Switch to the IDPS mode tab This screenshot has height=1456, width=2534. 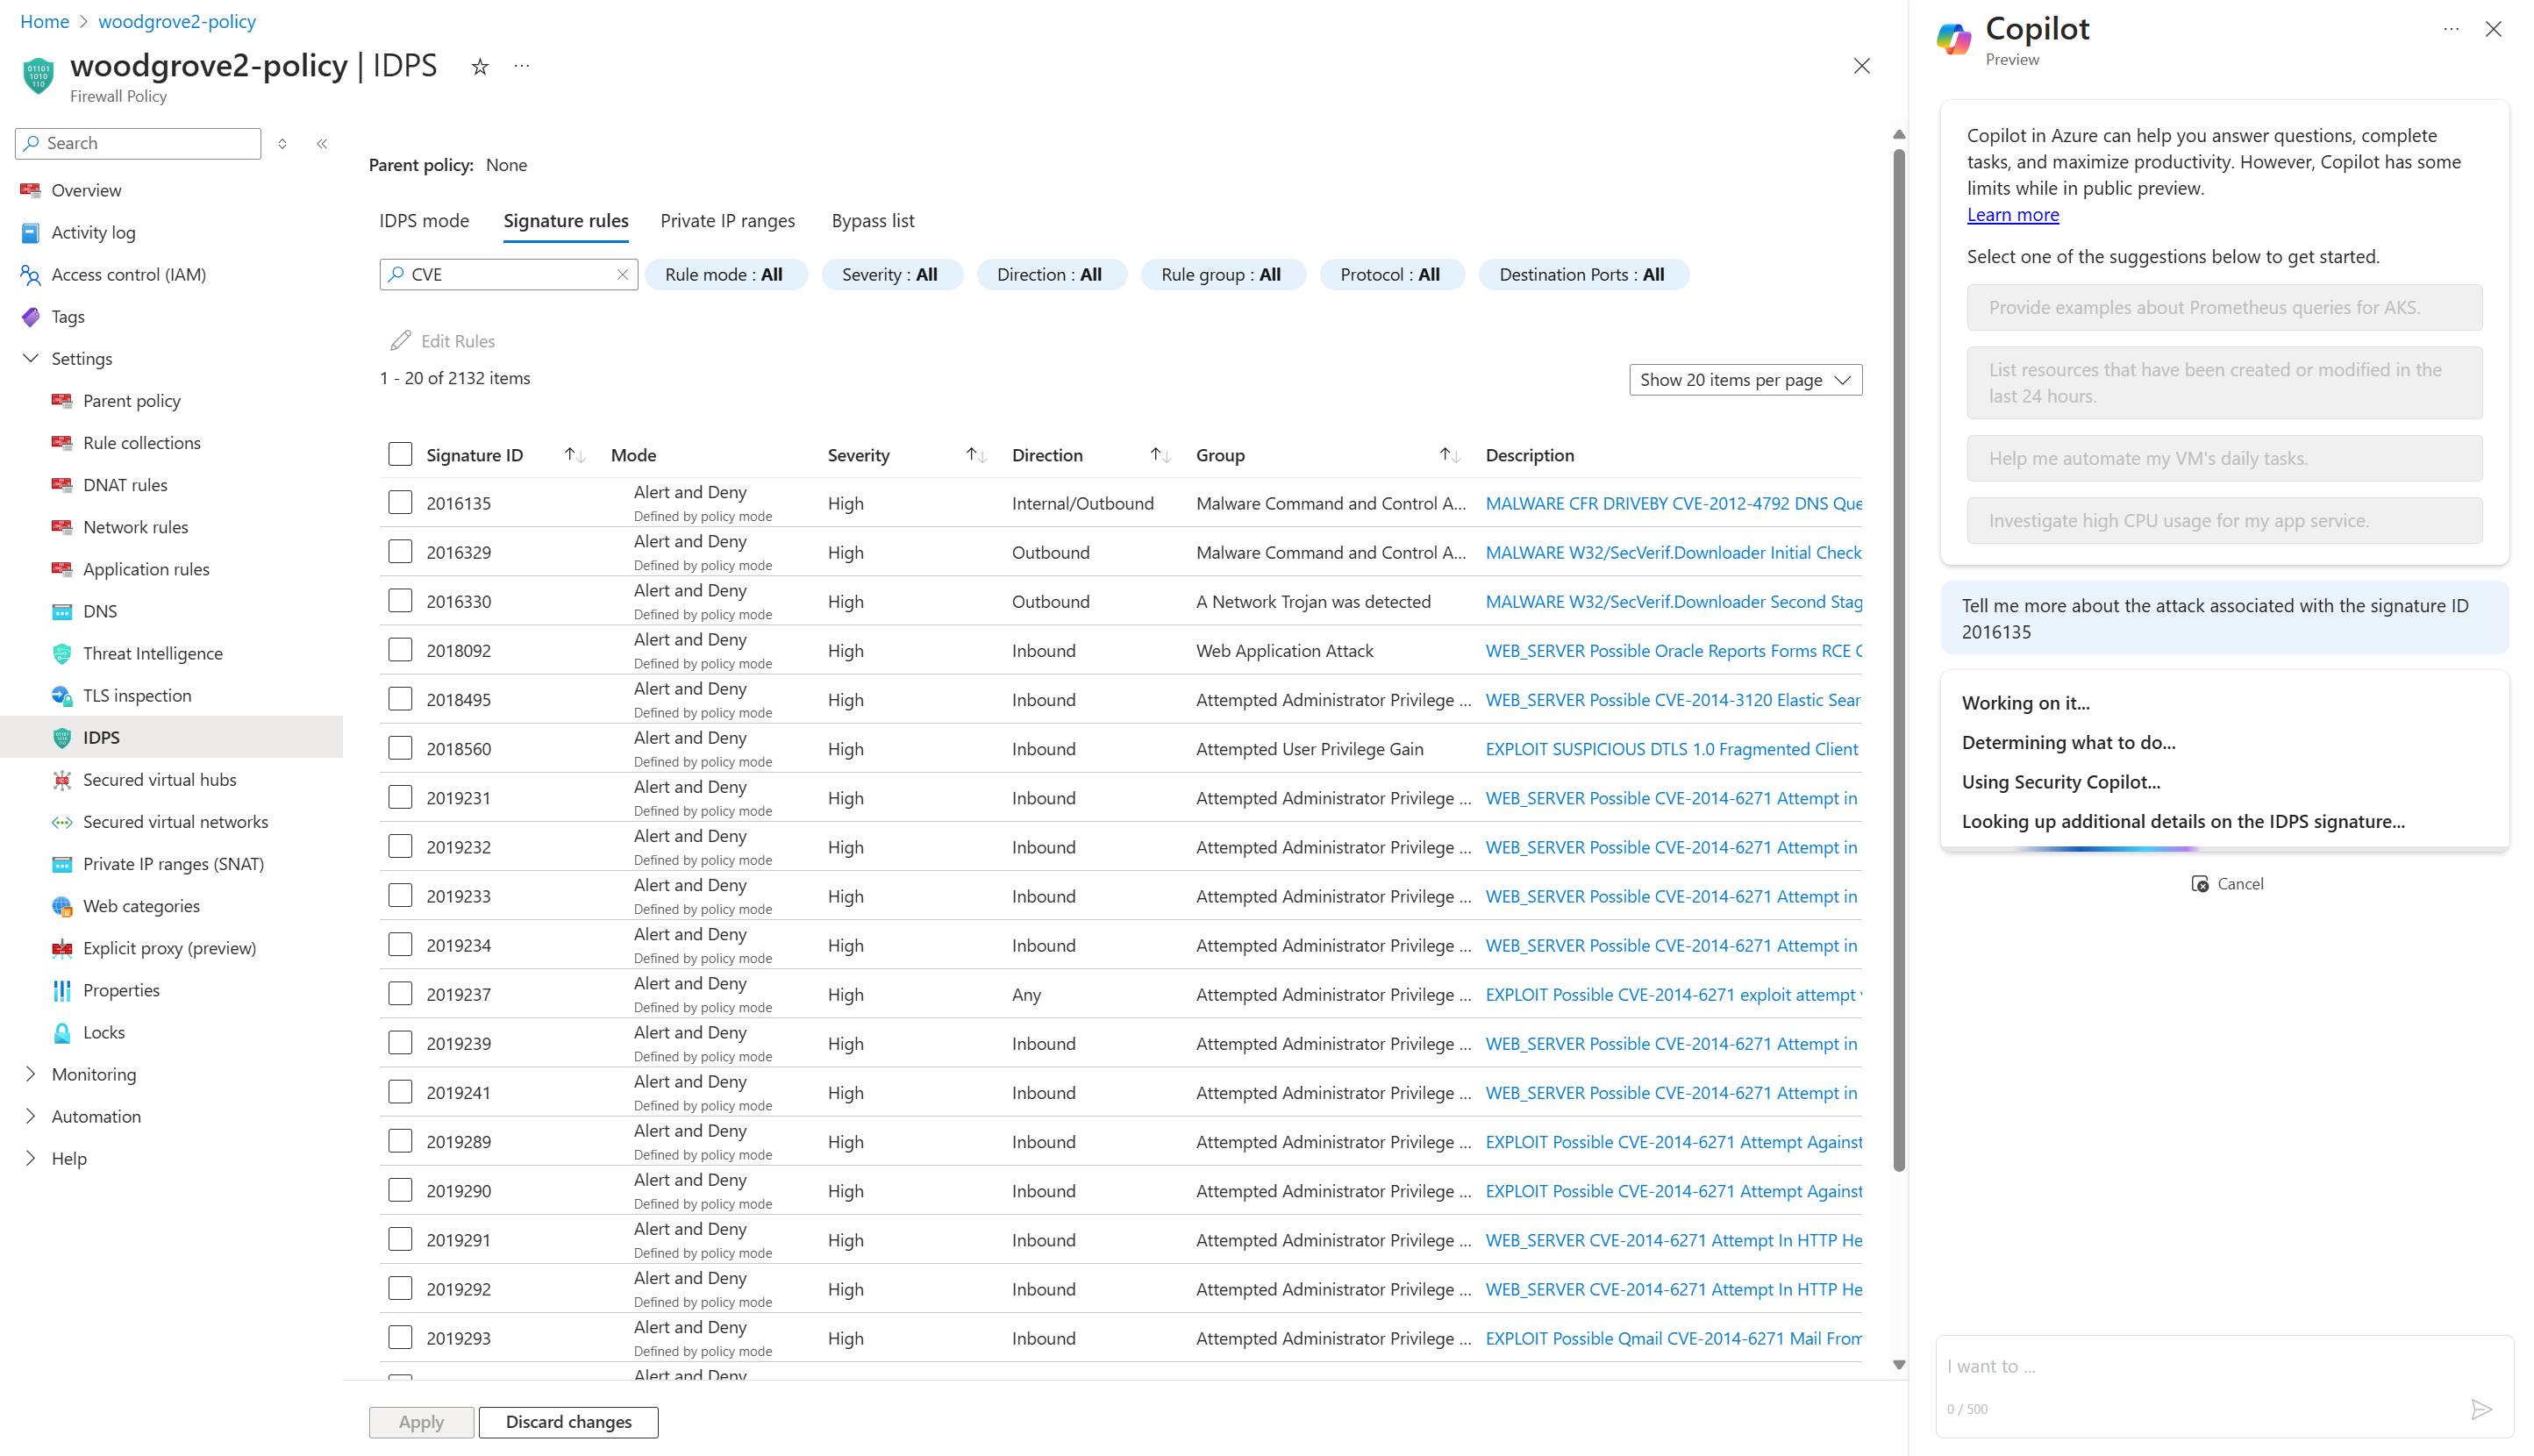pyautogui.click(x=424, y=221)
